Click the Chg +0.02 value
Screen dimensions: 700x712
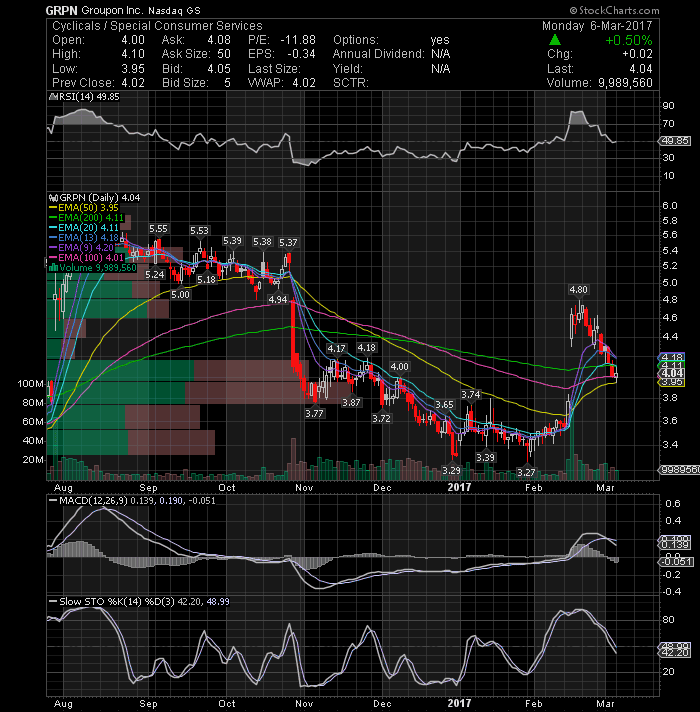pyautogui.click(x=637, y=54)
